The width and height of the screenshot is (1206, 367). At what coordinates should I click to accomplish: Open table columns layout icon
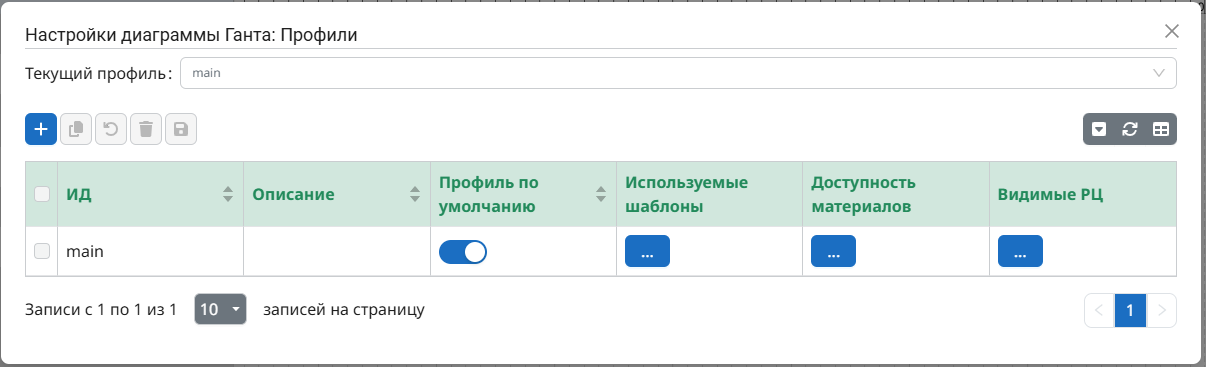[1161, 129]
